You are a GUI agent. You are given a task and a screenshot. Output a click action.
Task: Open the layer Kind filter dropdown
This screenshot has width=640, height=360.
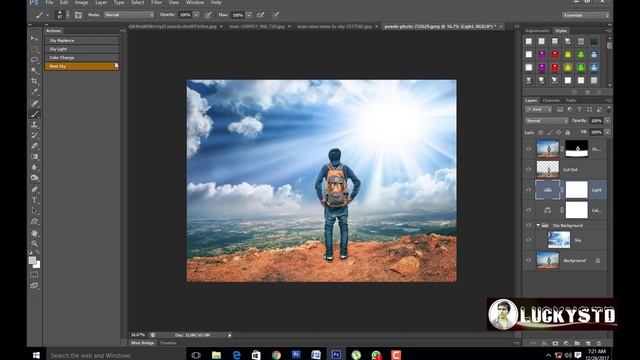[x=539, y=109]
